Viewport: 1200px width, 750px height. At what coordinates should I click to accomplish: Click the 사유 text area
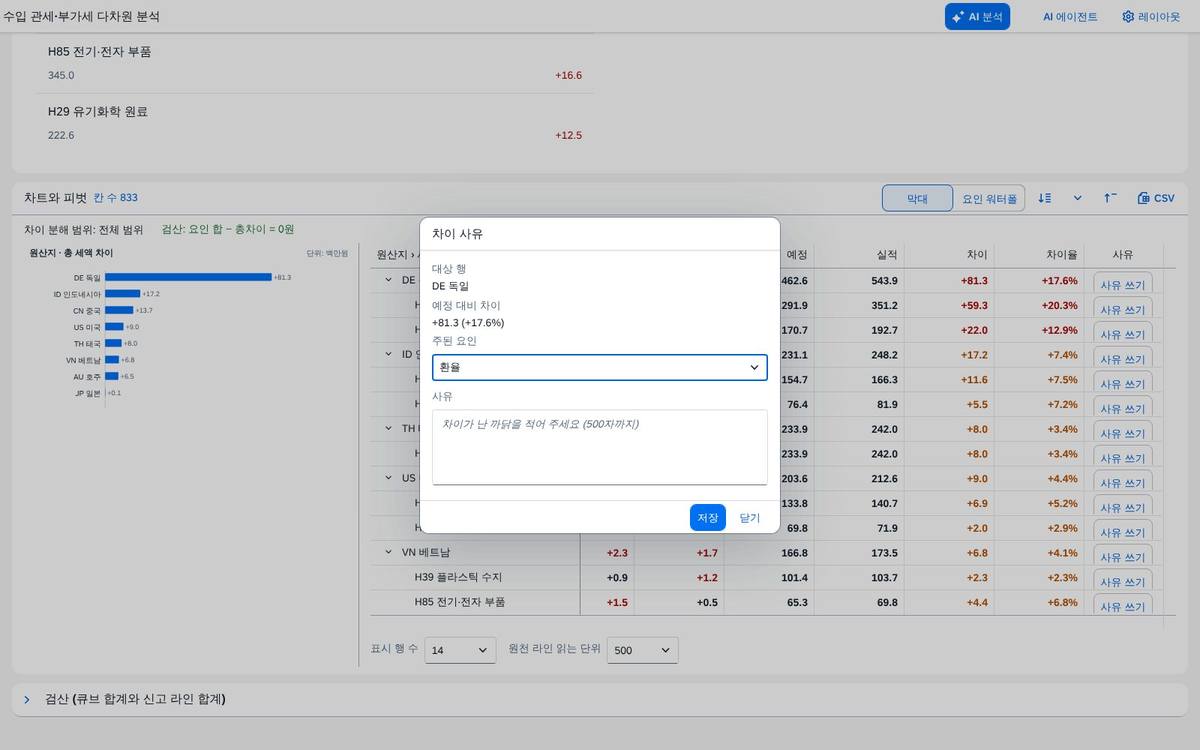pos(600,447)
